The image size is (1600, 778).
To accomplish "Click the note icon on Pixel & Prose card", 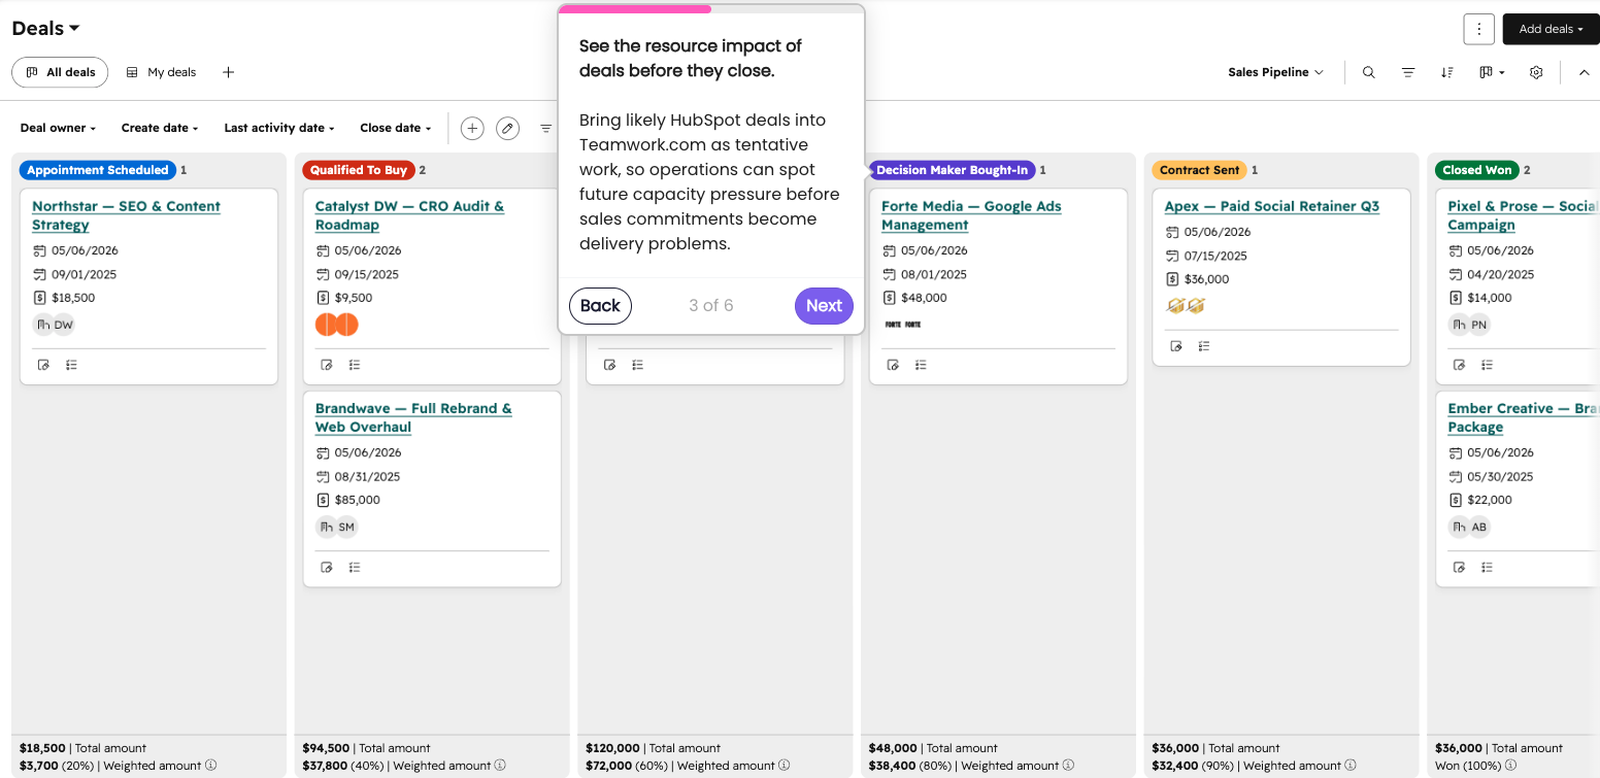I will tap(1459, 365).
